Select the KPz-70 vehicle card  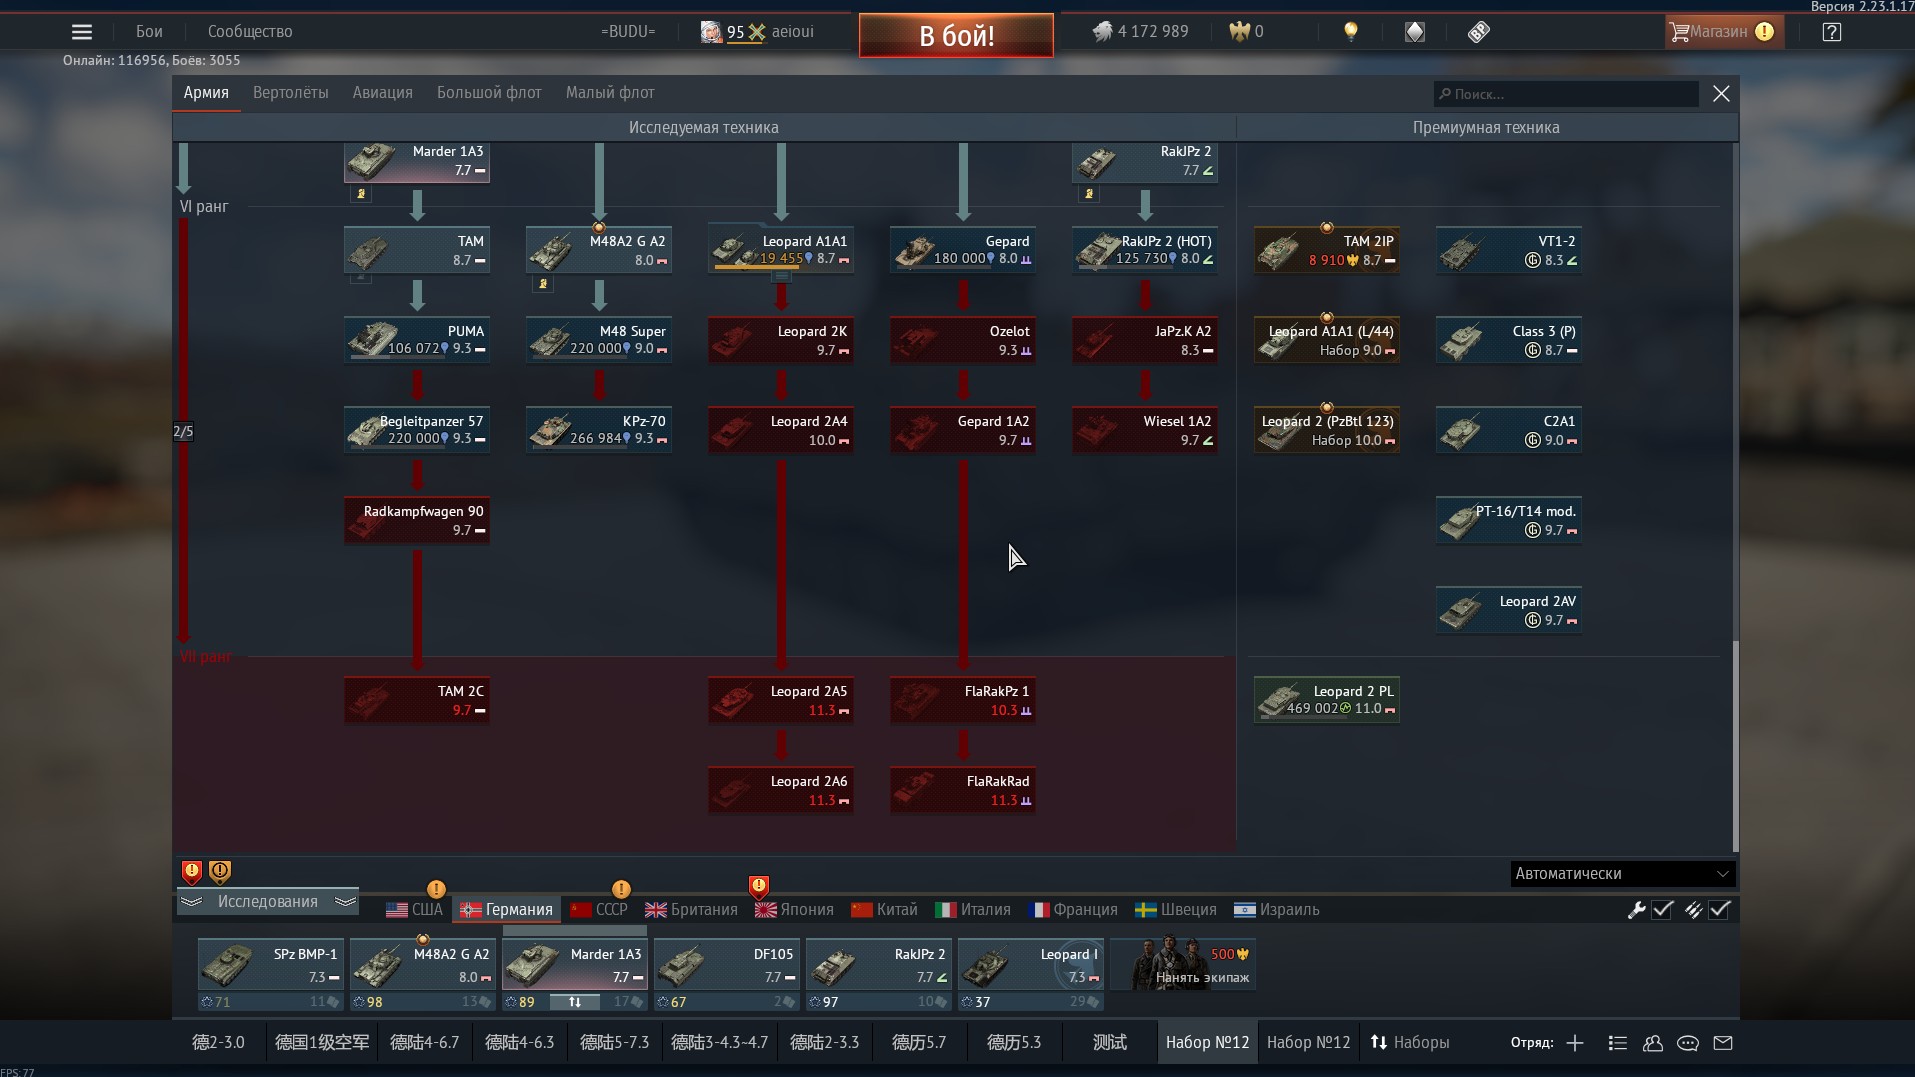pyautogui.click(x=599, y=430)
